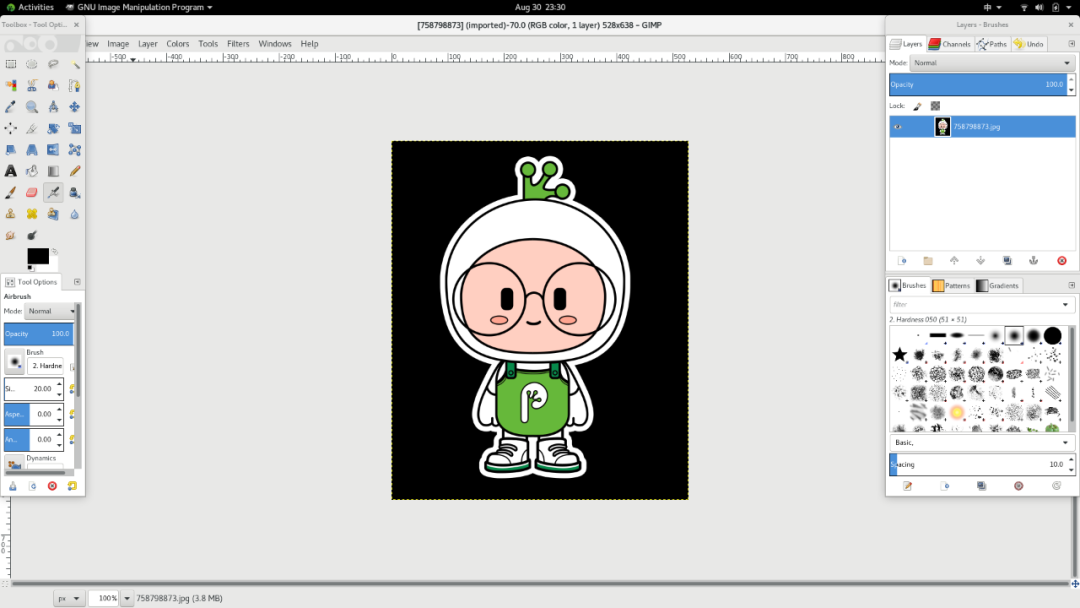Select the Rectangle Select tool
The width and height of the screenshot is (1080, 608).
pyautogui.click(x=11, y=64)
